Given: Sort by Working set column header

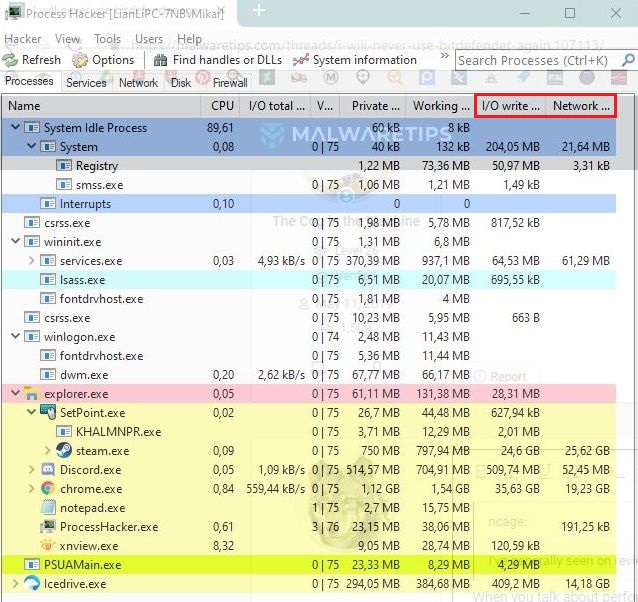Looking at the screenshot, I should pos(440,106).
